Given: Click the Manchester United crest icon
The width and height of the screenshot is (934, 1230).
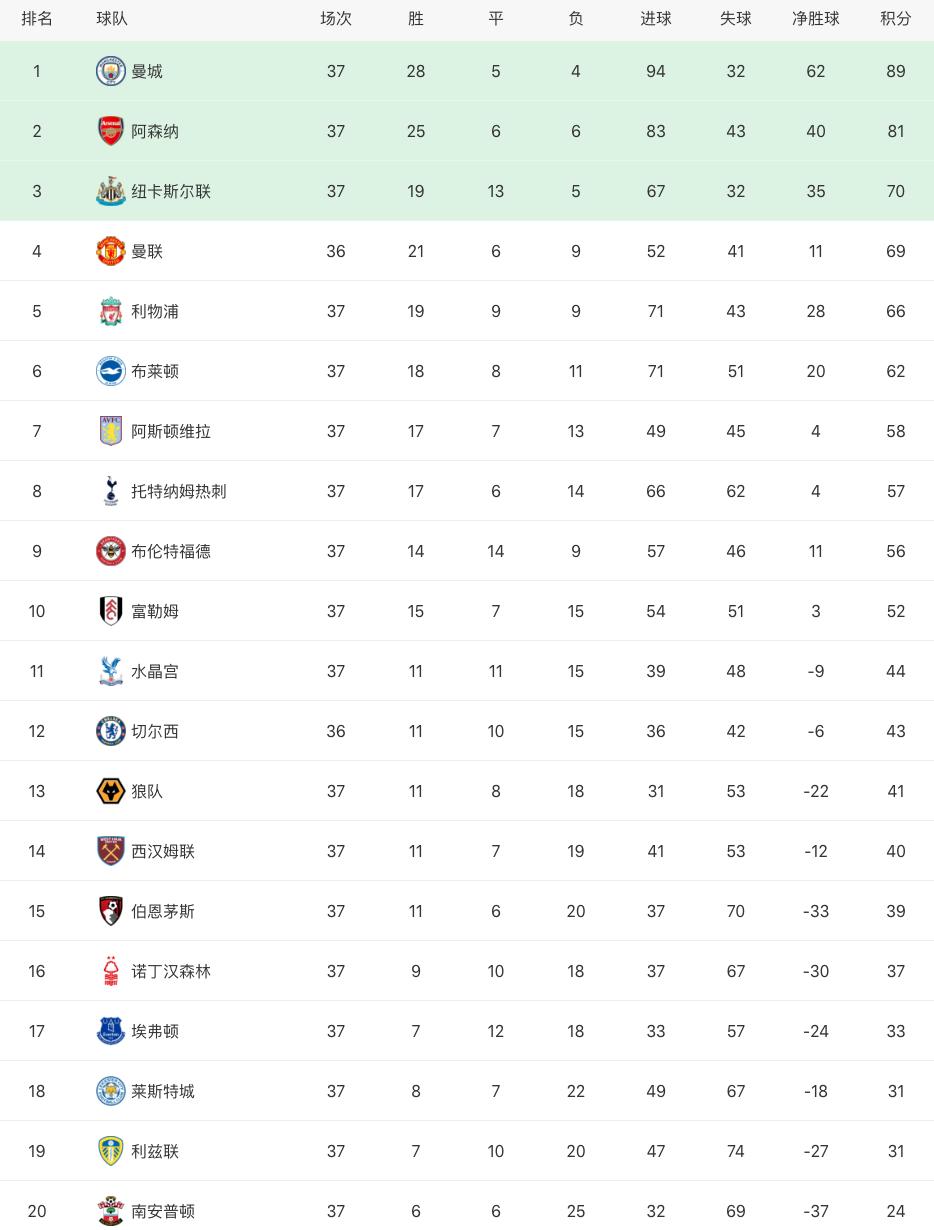Looking at the screenshot, I should [x=111, y=251].
